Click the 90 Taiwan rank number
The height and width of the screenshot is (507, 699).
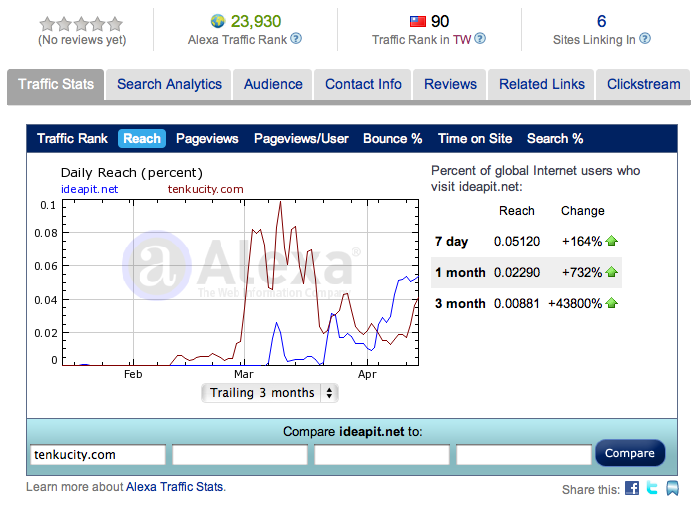(x=440, y=21)
